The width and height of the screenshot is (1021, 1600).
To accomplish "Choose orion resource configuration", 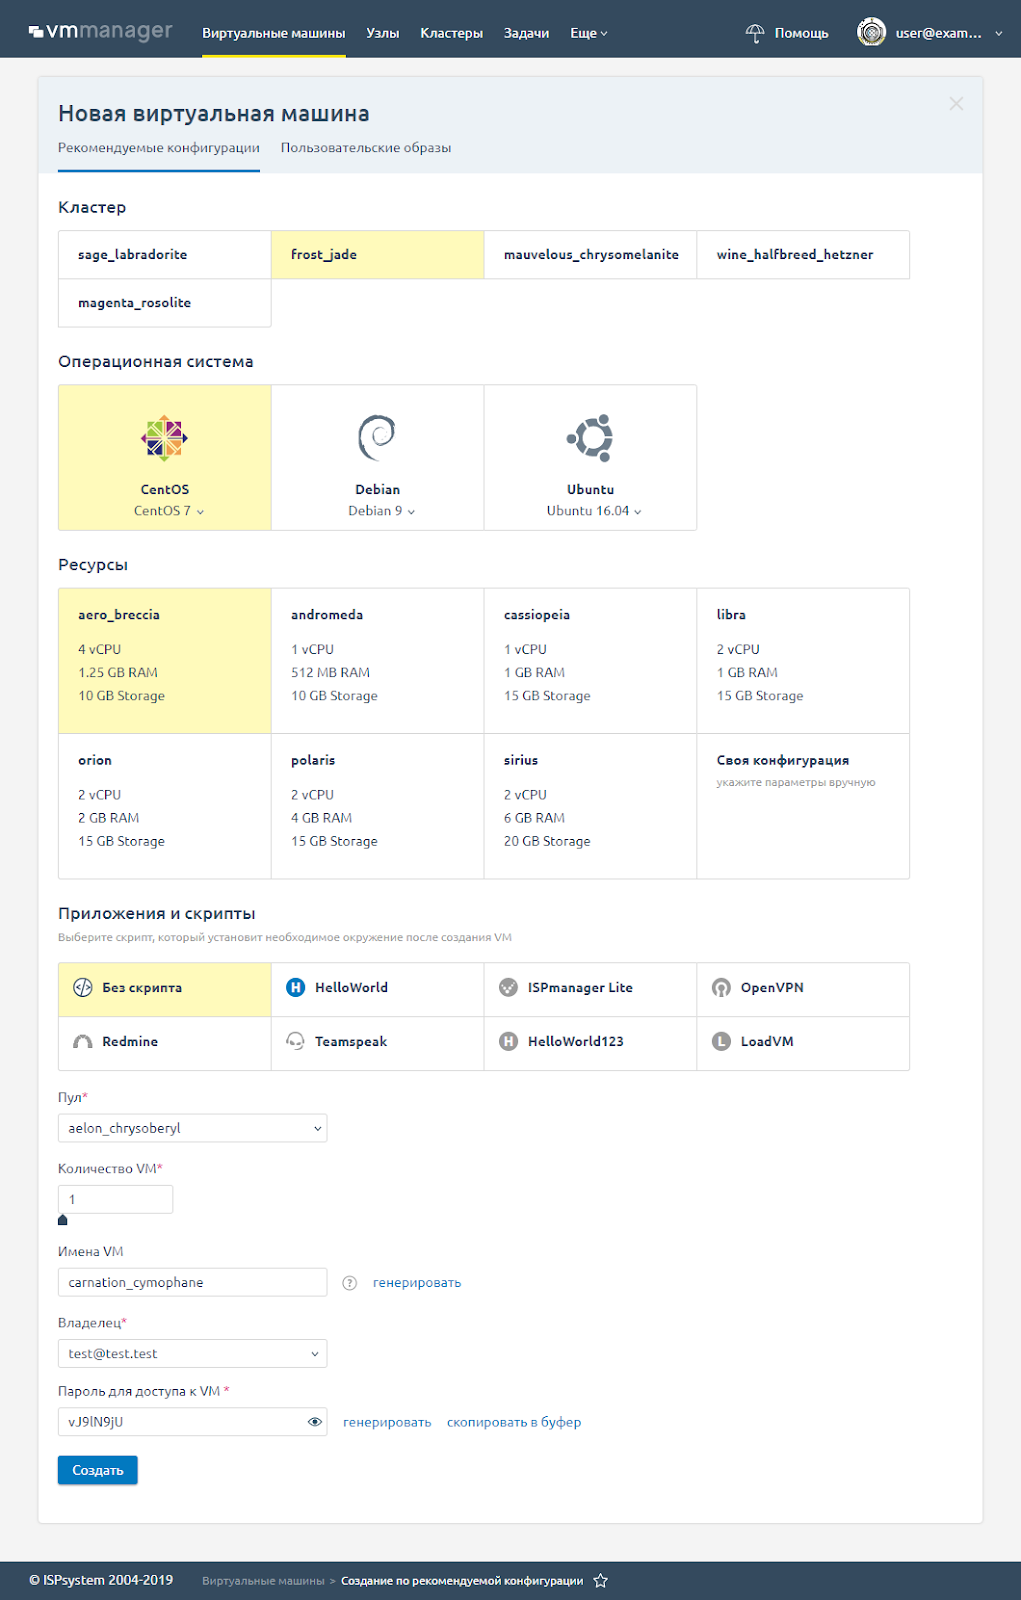I will 165,807.
